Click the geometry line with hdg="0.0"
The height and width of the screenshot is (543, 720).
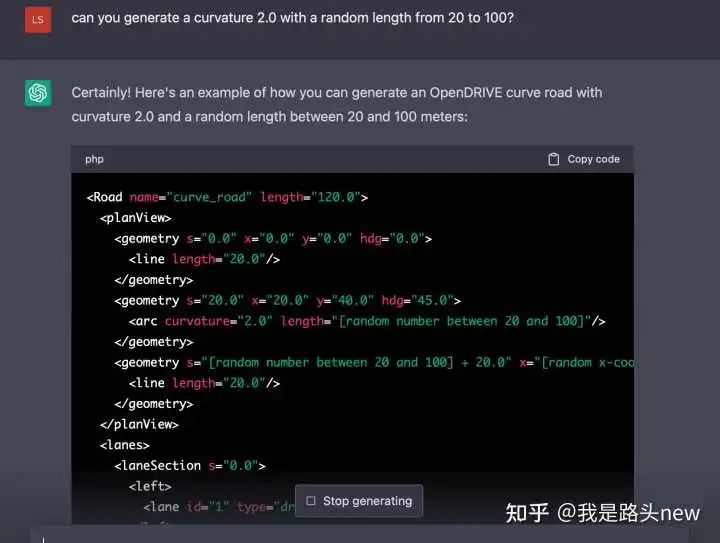coord(273,239)
